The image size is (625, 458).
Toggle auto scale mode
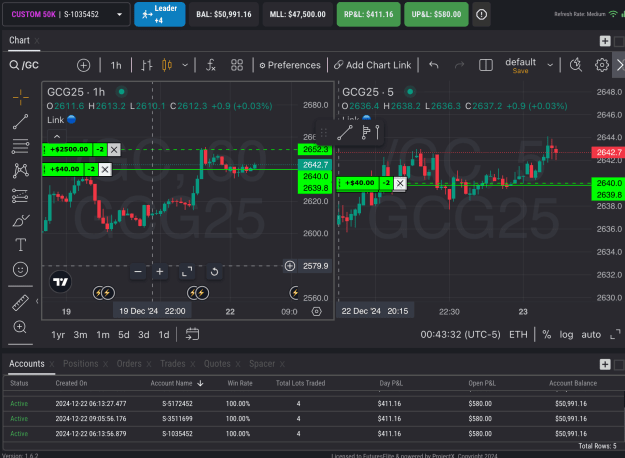point(591,334)
